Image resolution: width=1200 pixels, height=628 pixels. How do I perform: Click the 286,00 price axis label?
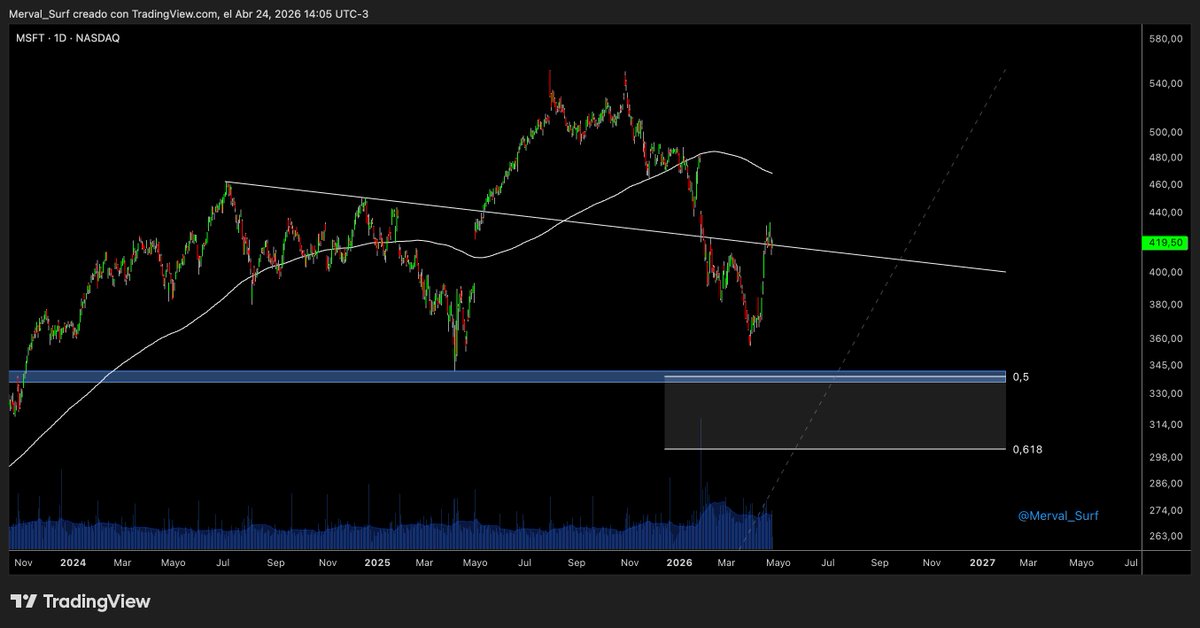coord(1166,483)
